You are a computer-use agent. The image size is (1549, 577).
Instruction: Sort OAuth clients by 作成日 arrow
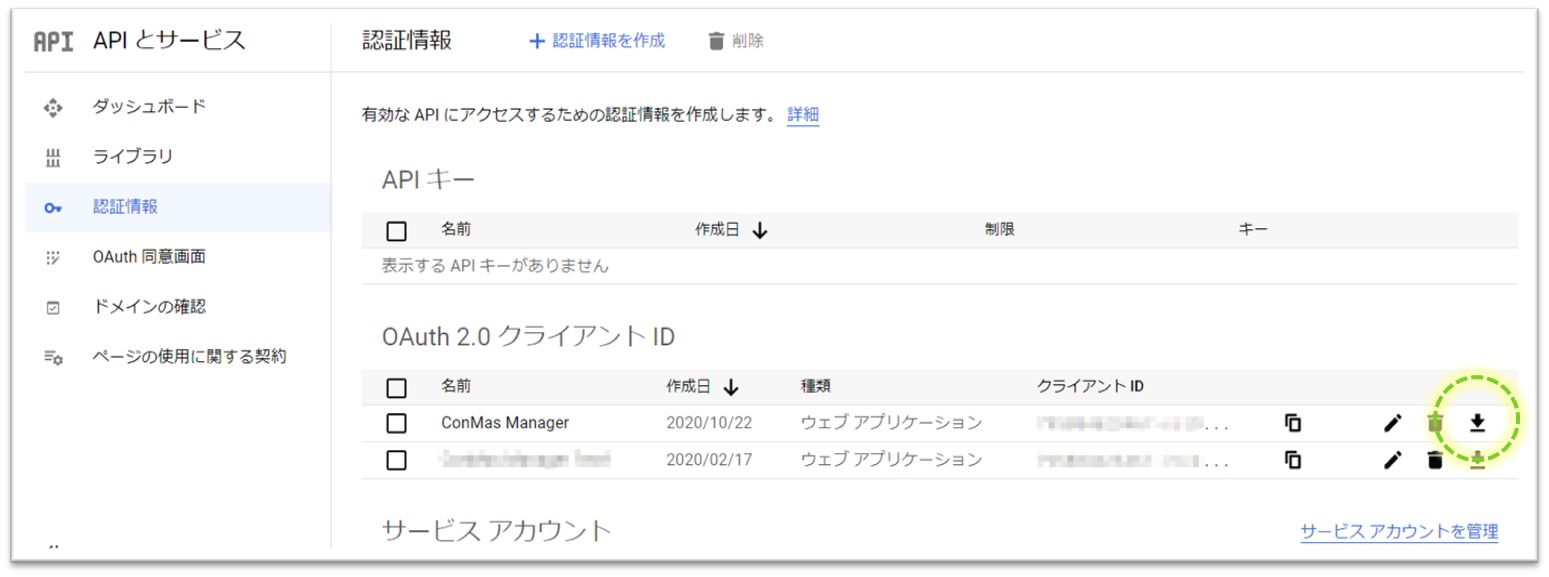[x=731, y=387]
